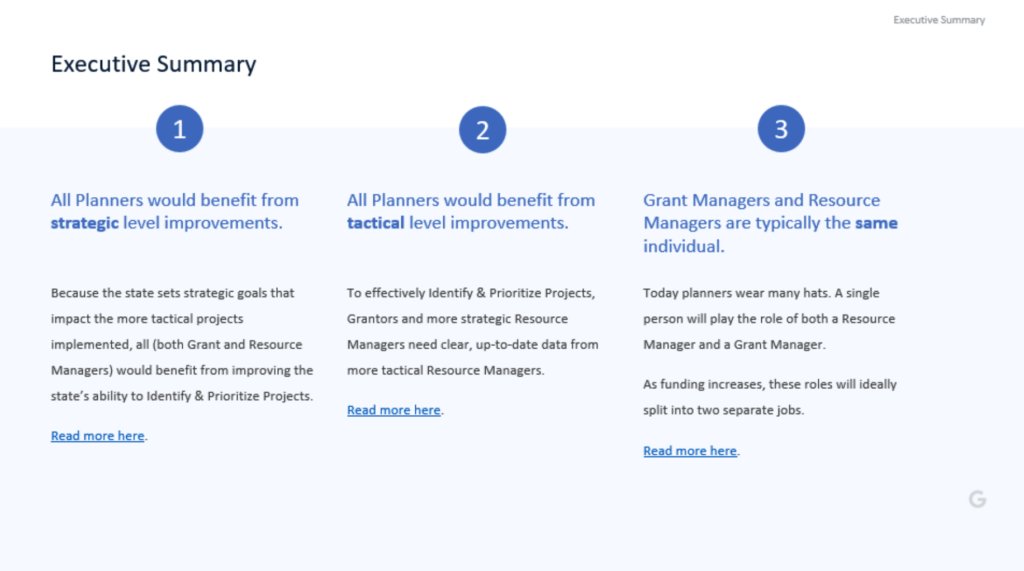Click the paragraph starting 'Today planners wear many hats'
This screenshot has width=1024, height=571.
[x=768, y=318]
